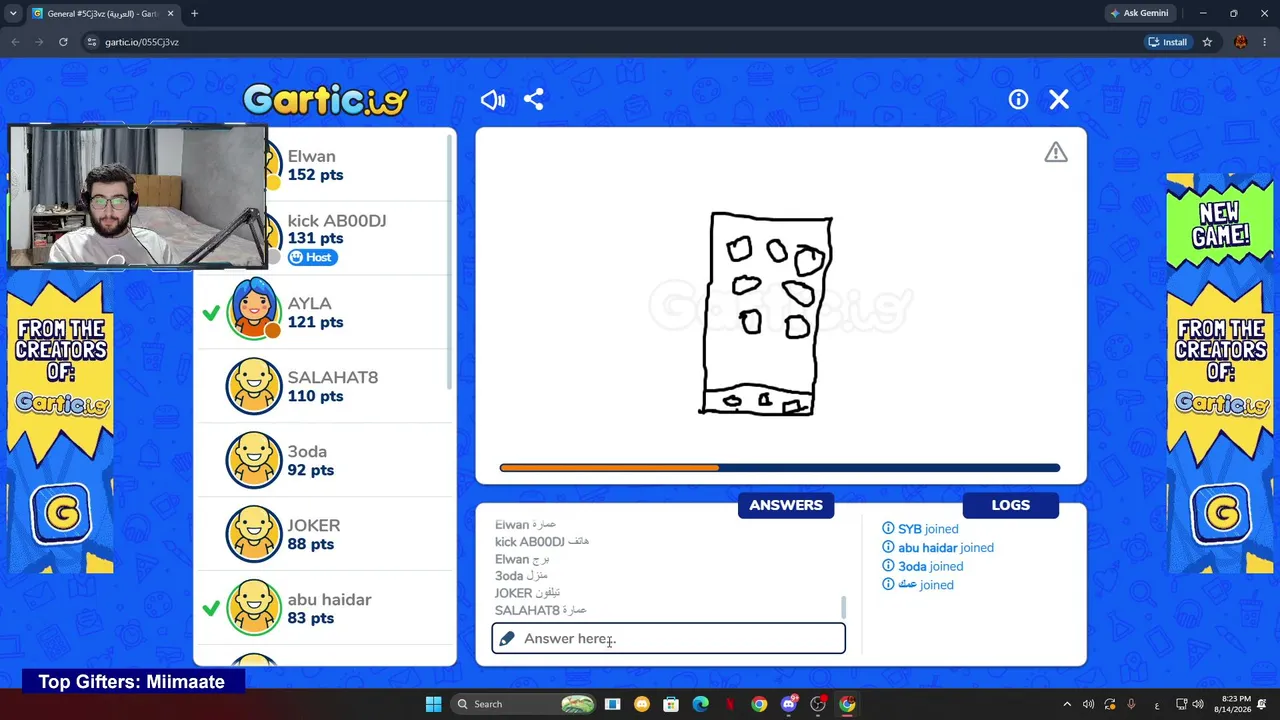The image size is (1280, 720).
Task: Close the General #5Cj3vz tab
Action: tap(170, 14)
